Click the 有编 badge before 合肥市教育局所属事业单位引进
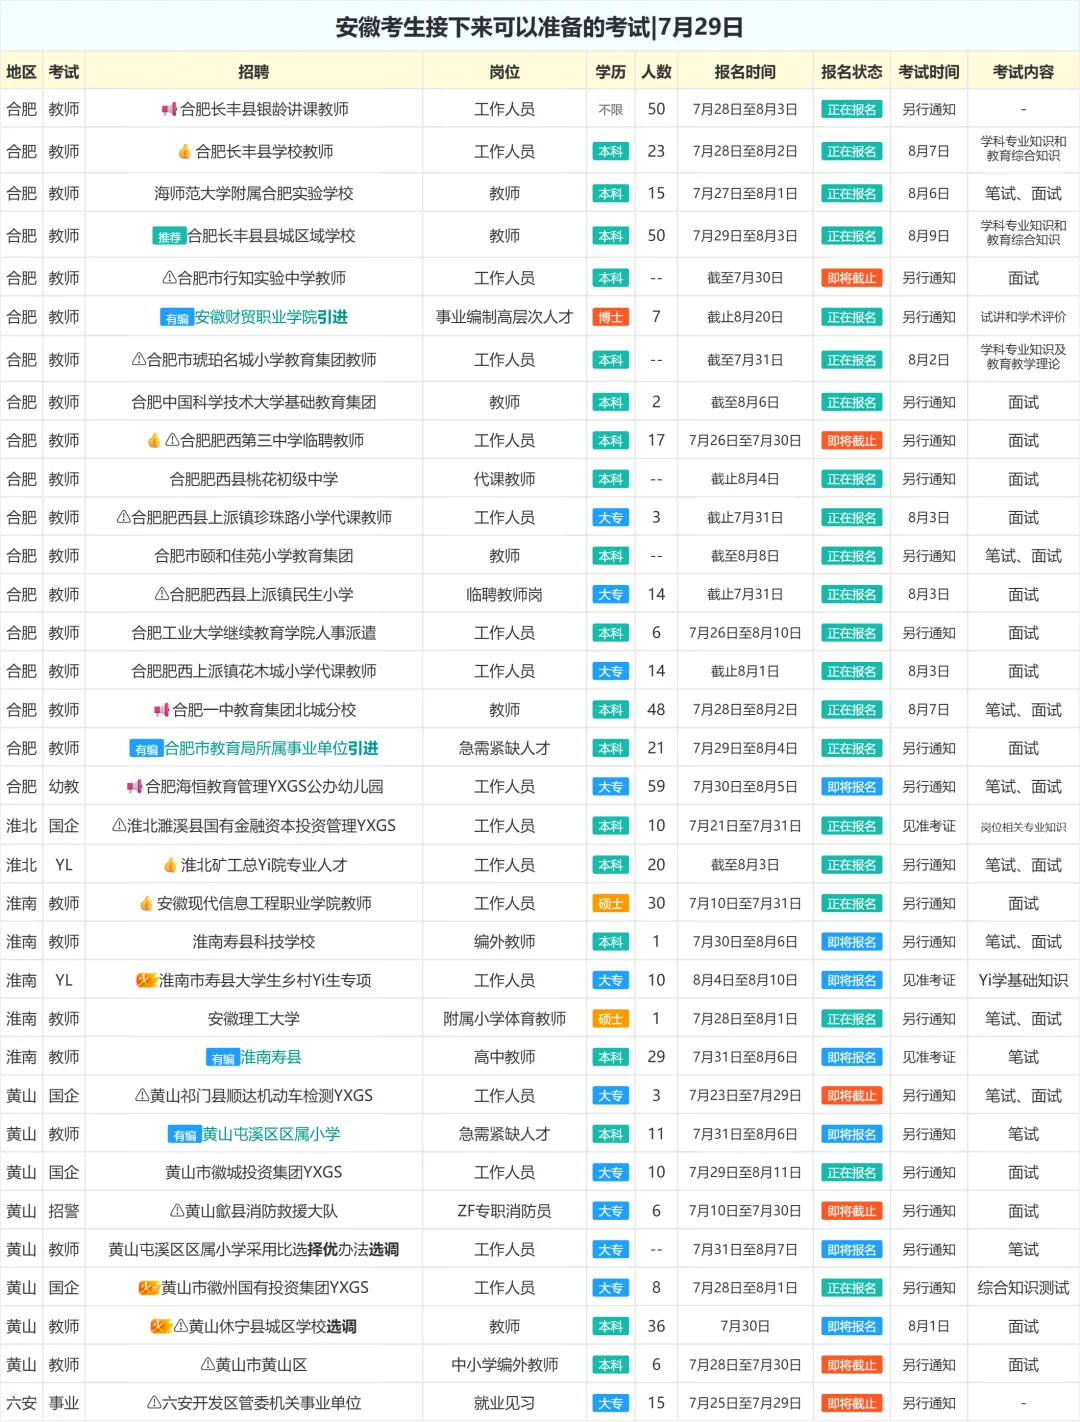This screenshot has height=1422, width=1080. pyautogui.click(x=147, y=749)
